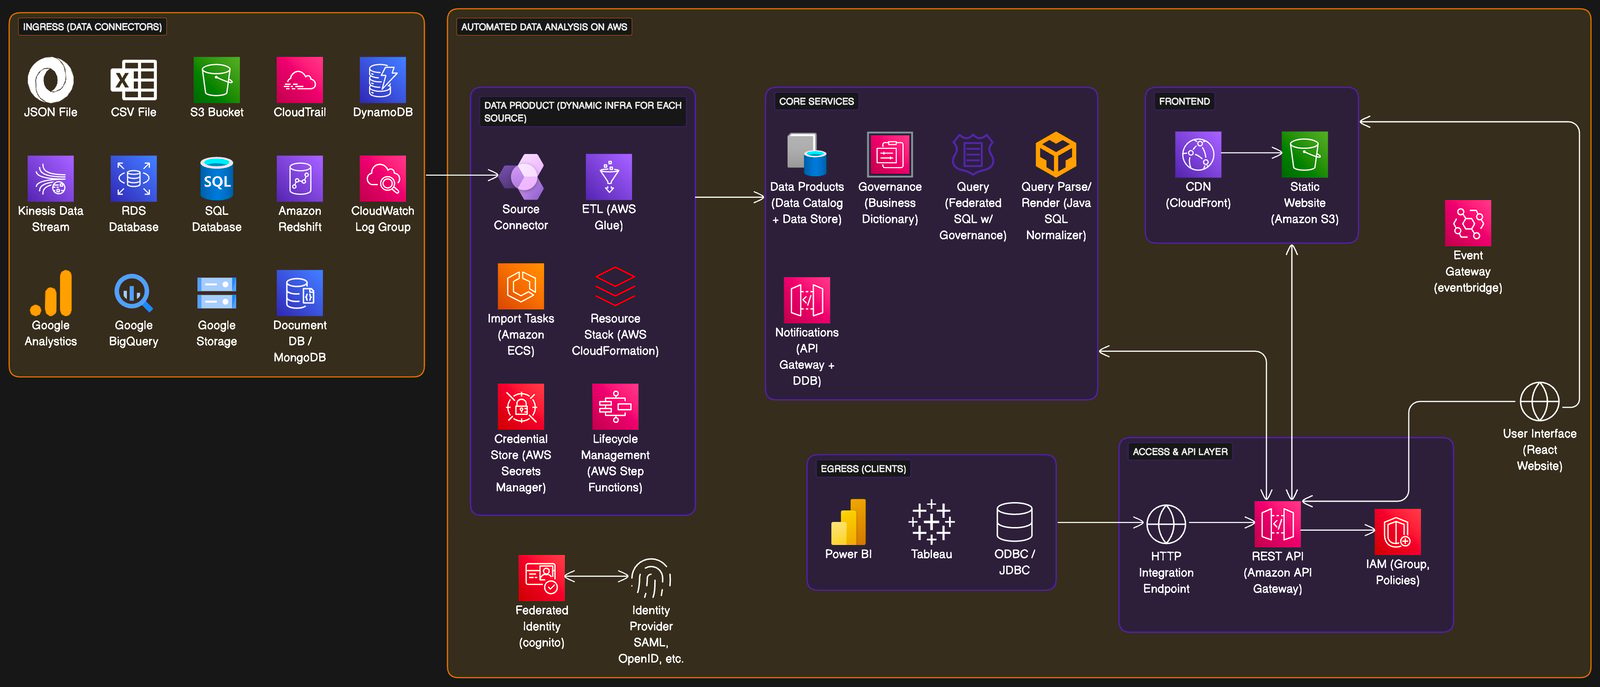Click the Data Products catalog icon
Viewport: 1600px width, 687px height.
806,155
